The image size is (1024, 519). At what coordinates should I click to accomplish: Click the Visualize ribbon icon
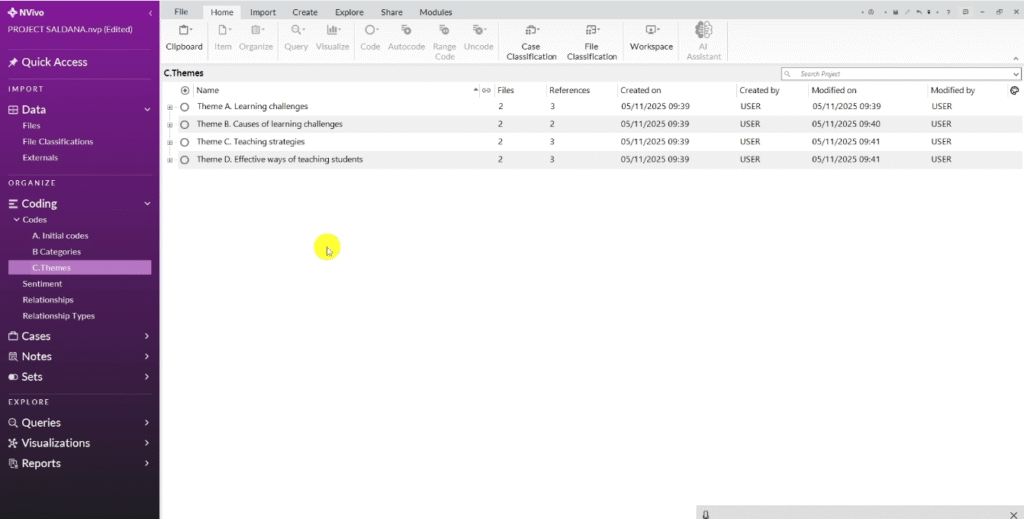[x=333, y=31]
